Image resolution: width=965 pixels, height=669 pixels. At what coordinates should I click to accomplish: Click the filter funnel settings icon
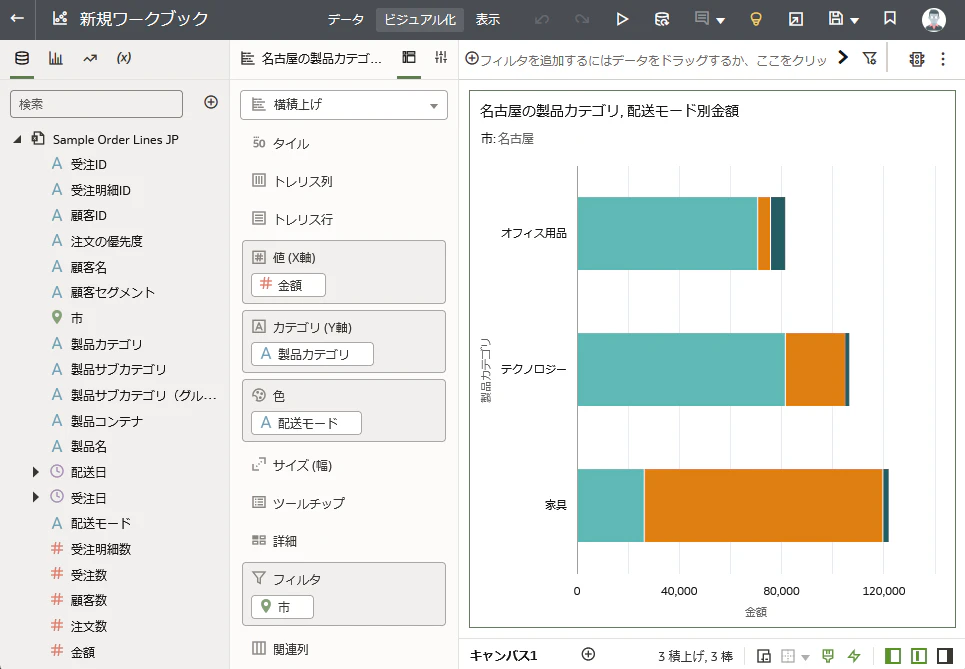click(x=869, y=58)
